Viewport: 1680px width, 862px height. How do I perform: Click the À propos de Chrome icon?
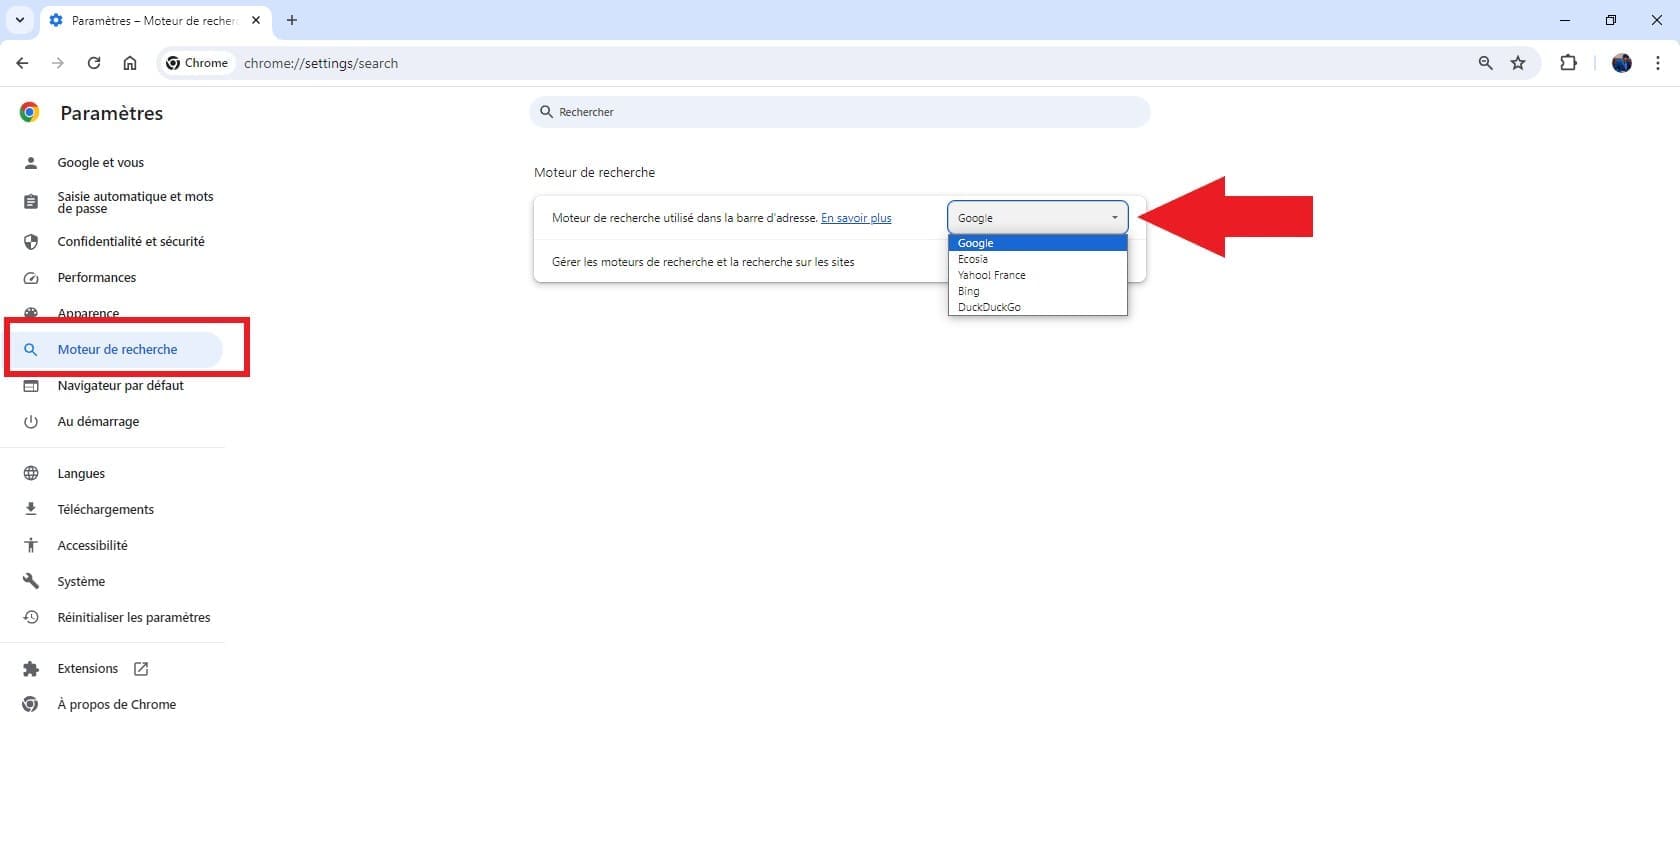pyautogui.click(x=31, y=704)
